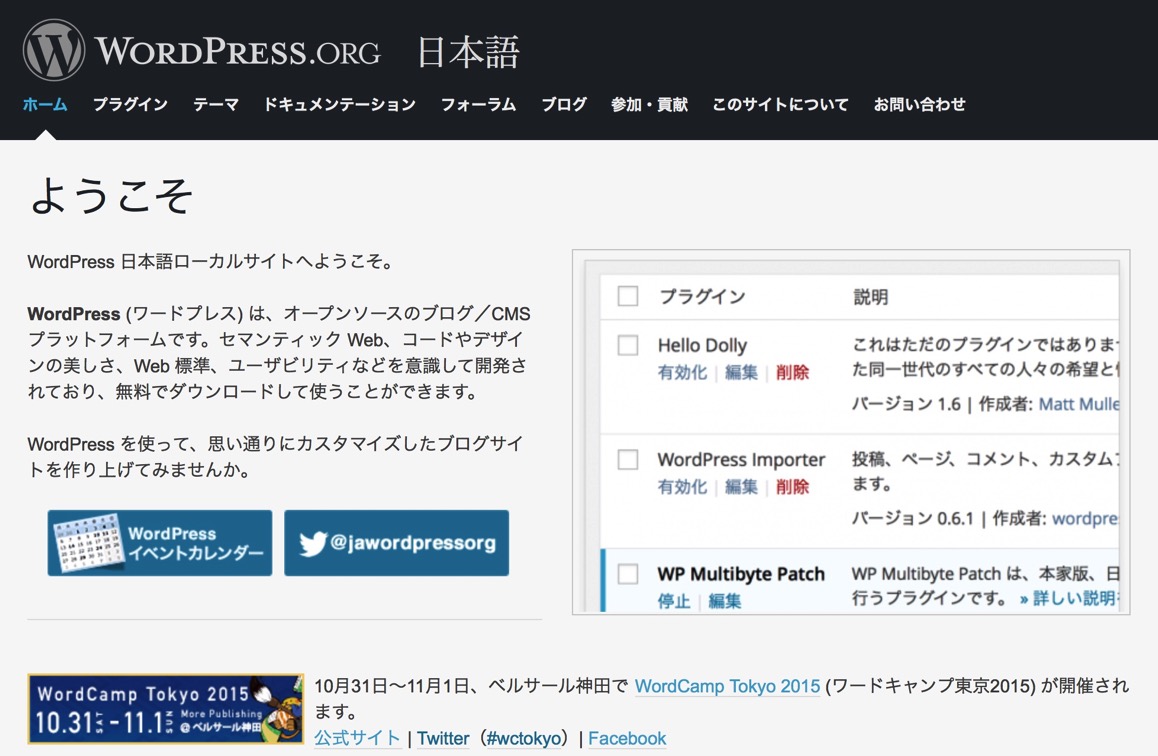1158x756 pixels.
Task: Click the red 削除 under Hello Dolly
Action: 792,372
